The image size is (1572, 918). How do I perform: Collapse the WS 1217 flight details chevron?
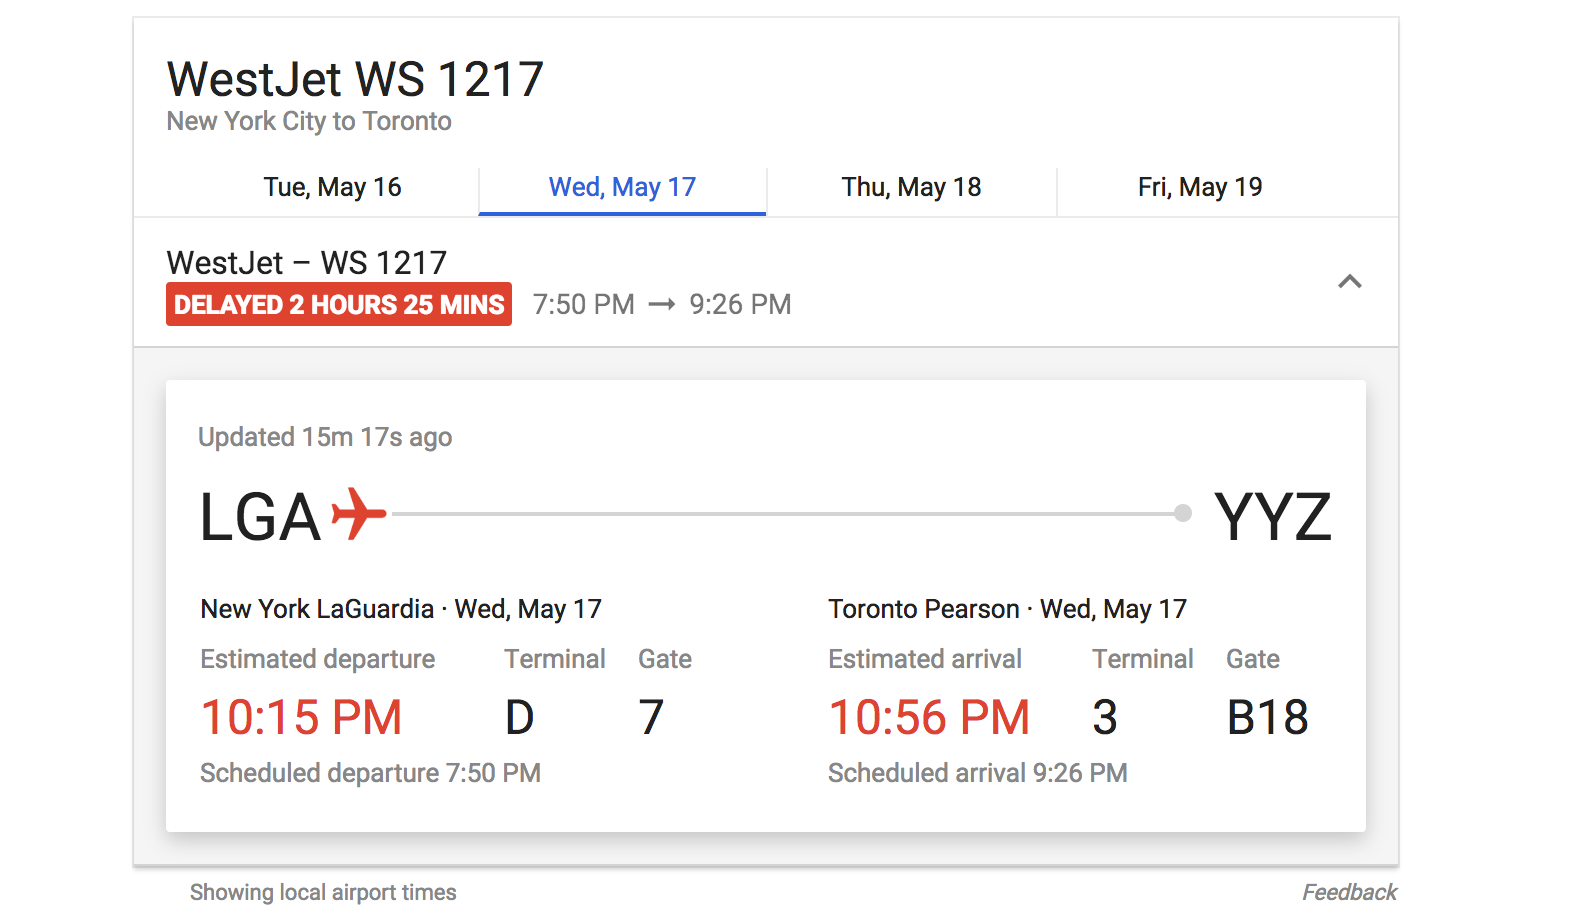1349,282
